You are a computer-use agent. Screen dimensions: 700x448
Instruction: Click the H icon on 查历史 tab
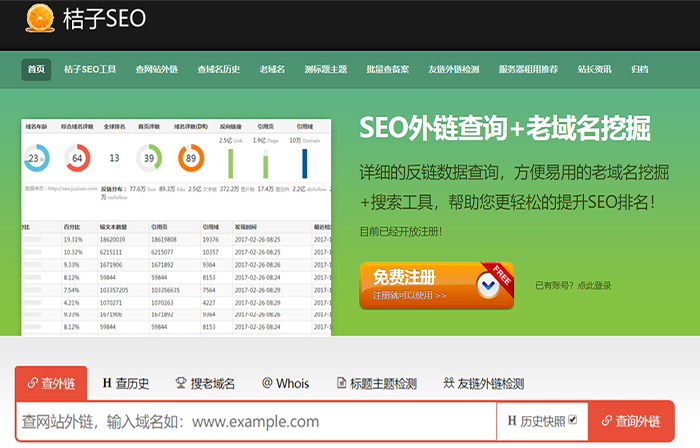point(107,383)
